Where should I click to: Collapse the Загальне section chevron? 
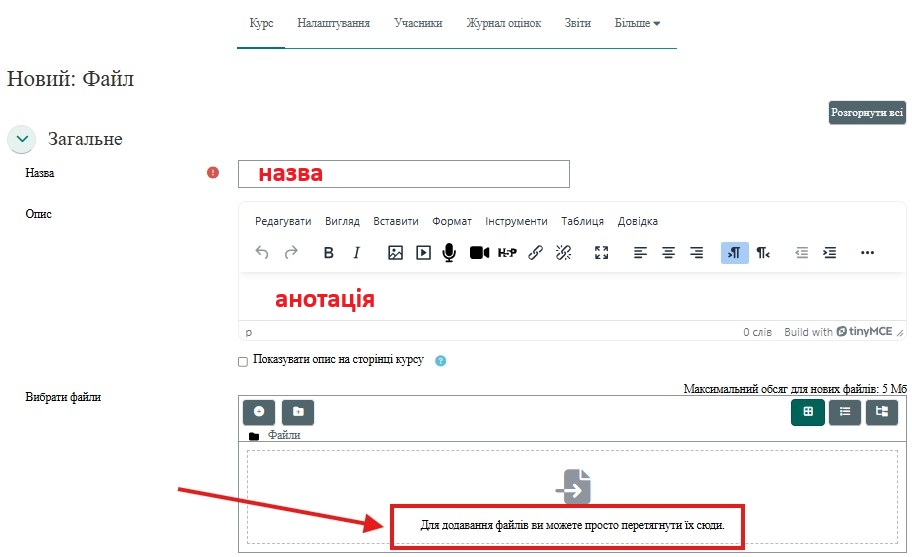[22, 140]
